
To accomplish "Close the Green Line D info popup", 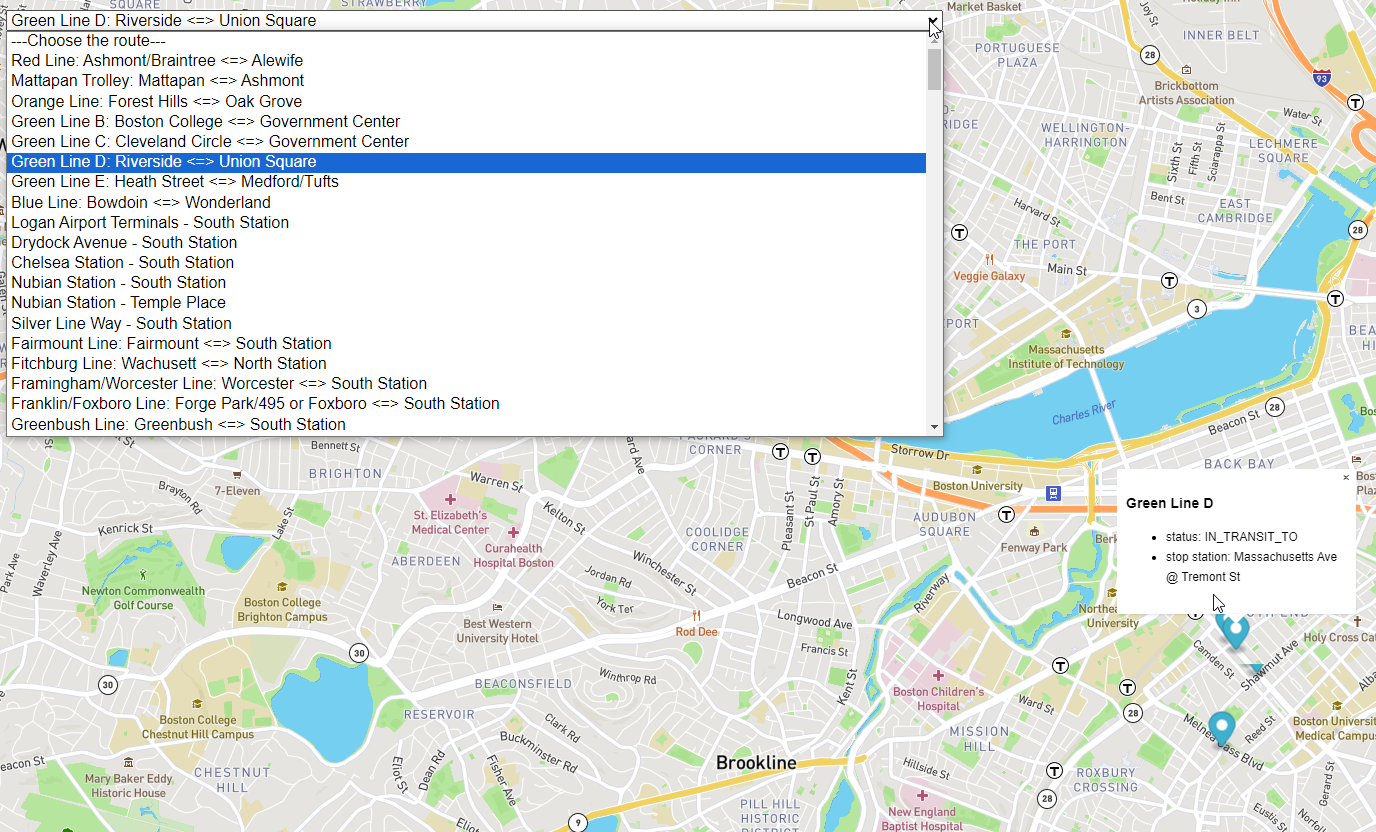I will tap(1345, 478).
